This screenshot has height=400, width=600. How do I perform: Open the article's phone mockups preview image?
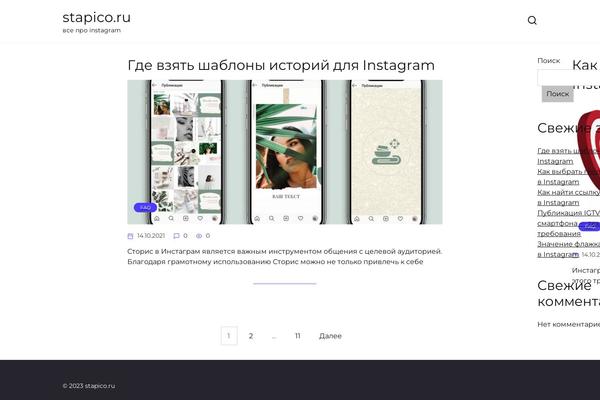(x=285, y=152)
